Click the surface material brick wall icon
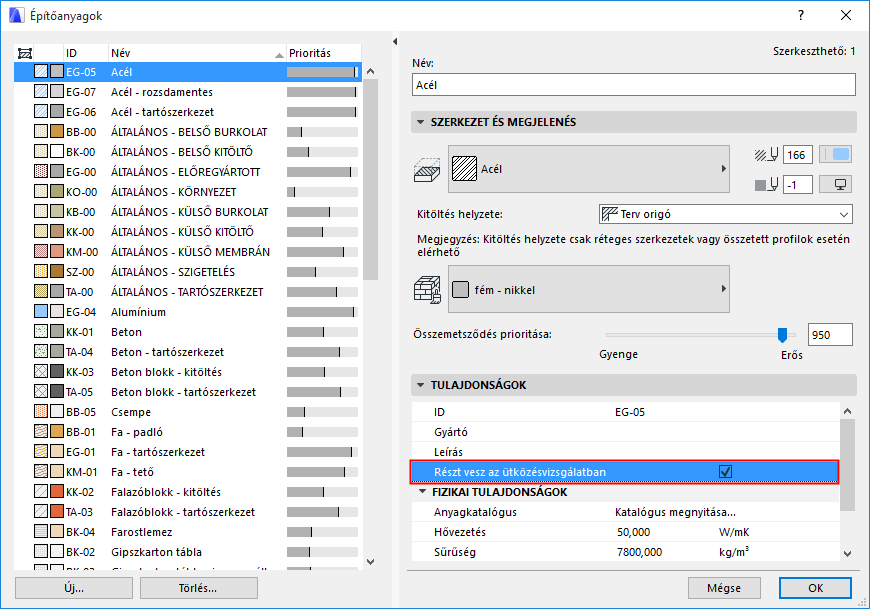The height and width of the screenshot is (609, 870). (427, 290)
